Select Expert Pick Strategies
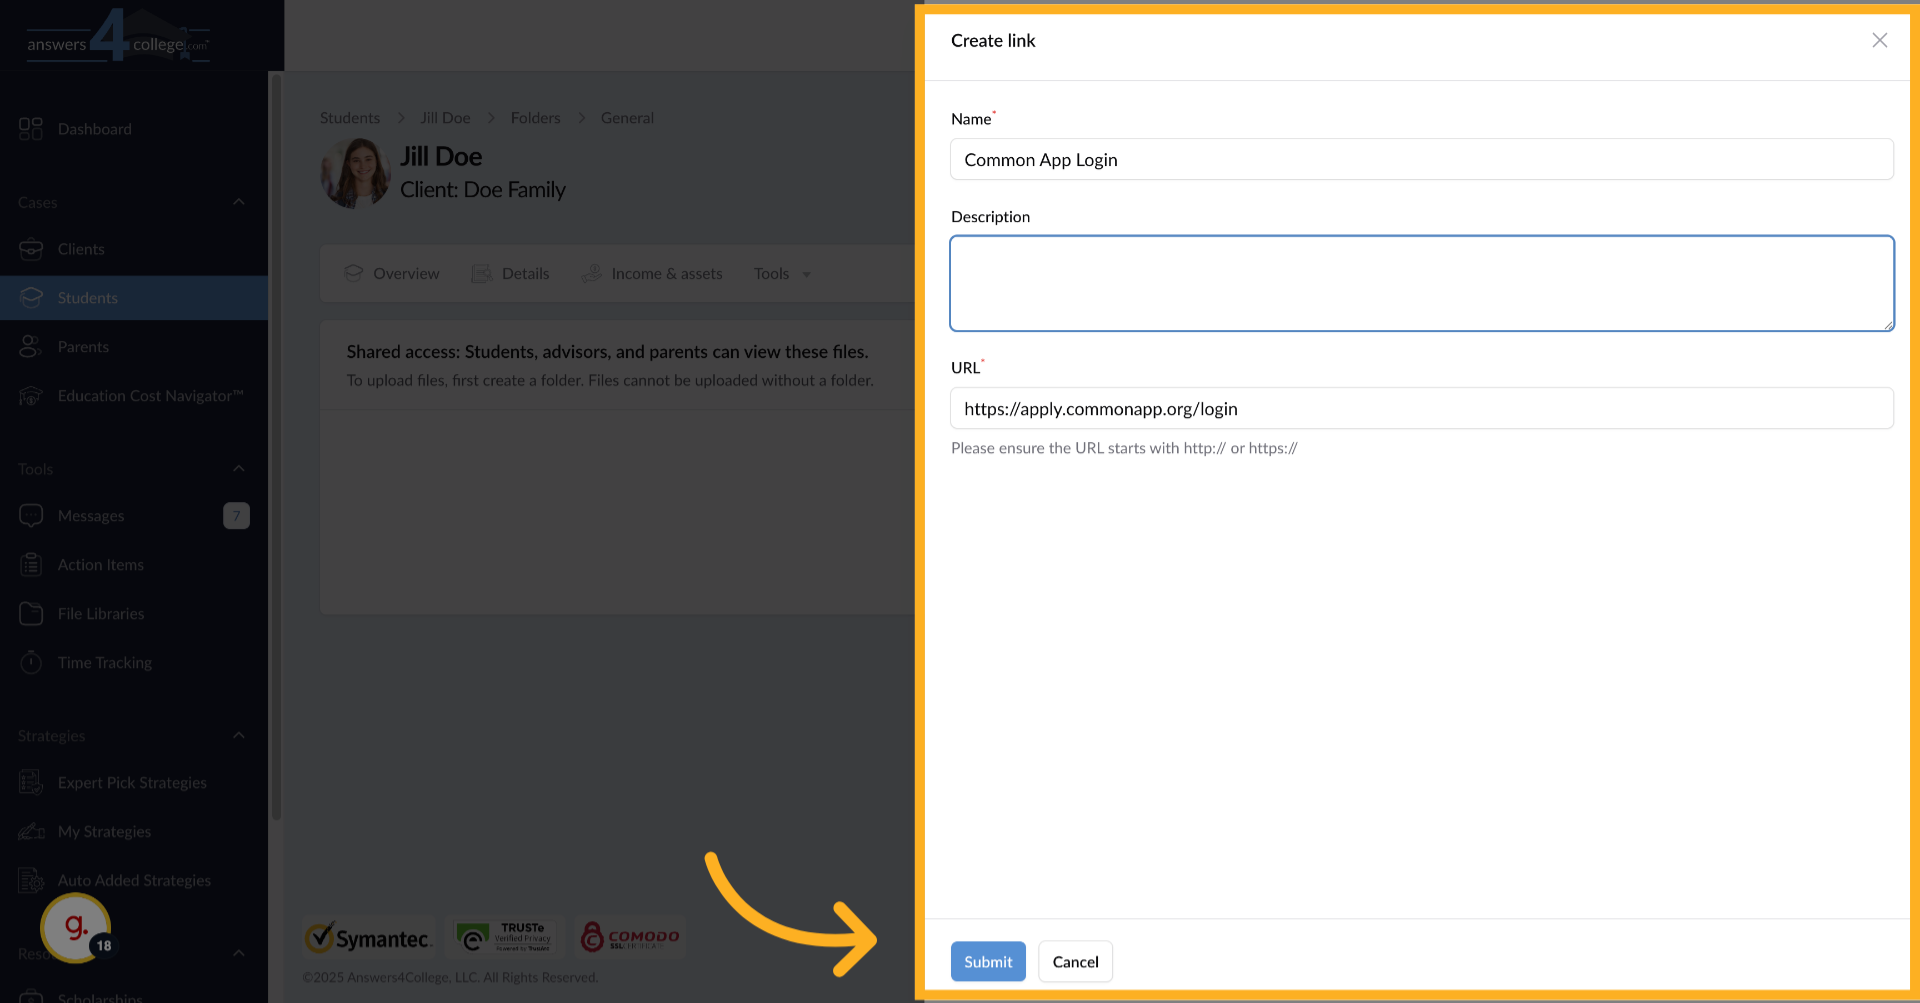The width and height of the screenshot is (1920, 1003). (132, 782)
